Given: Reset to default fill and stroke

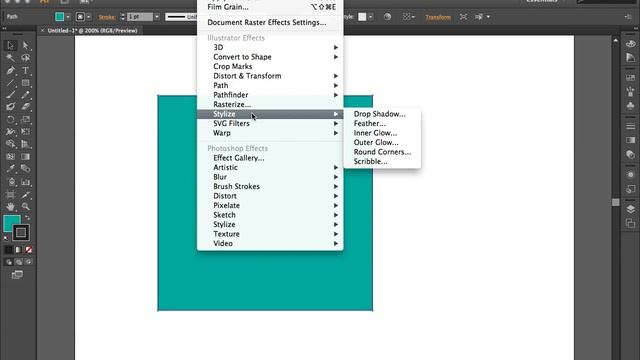Looking at the screenshot, I should point(7,238).
